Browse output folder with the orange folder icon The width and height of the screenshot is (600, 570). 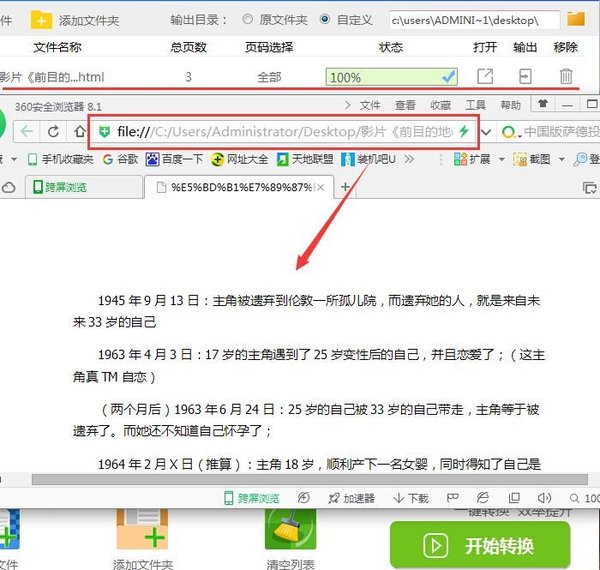(576, 19)
